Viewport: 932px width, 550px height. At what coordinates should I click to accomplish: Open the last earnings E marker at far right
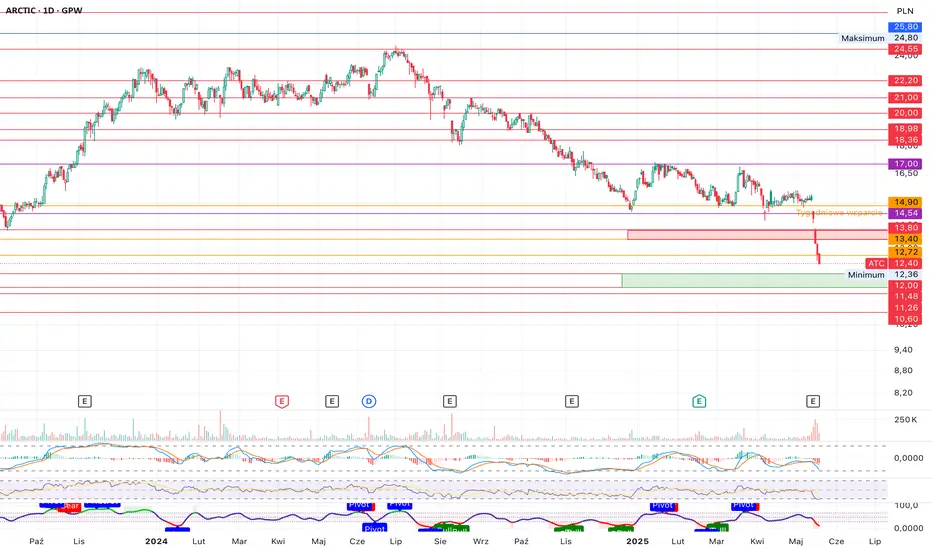pyautogui.click(x=813, y=401)
